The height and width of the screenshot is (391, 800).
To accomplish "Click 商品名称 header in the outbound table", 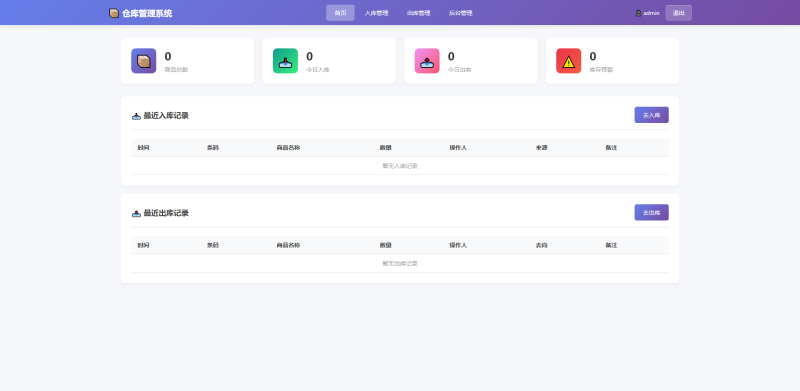I will coord(288,245).
